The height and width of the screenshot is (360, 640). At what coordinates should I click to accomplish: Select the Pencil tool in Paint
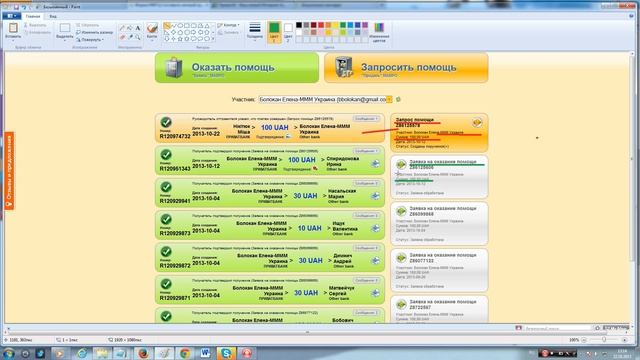click(x=122, y=28)
